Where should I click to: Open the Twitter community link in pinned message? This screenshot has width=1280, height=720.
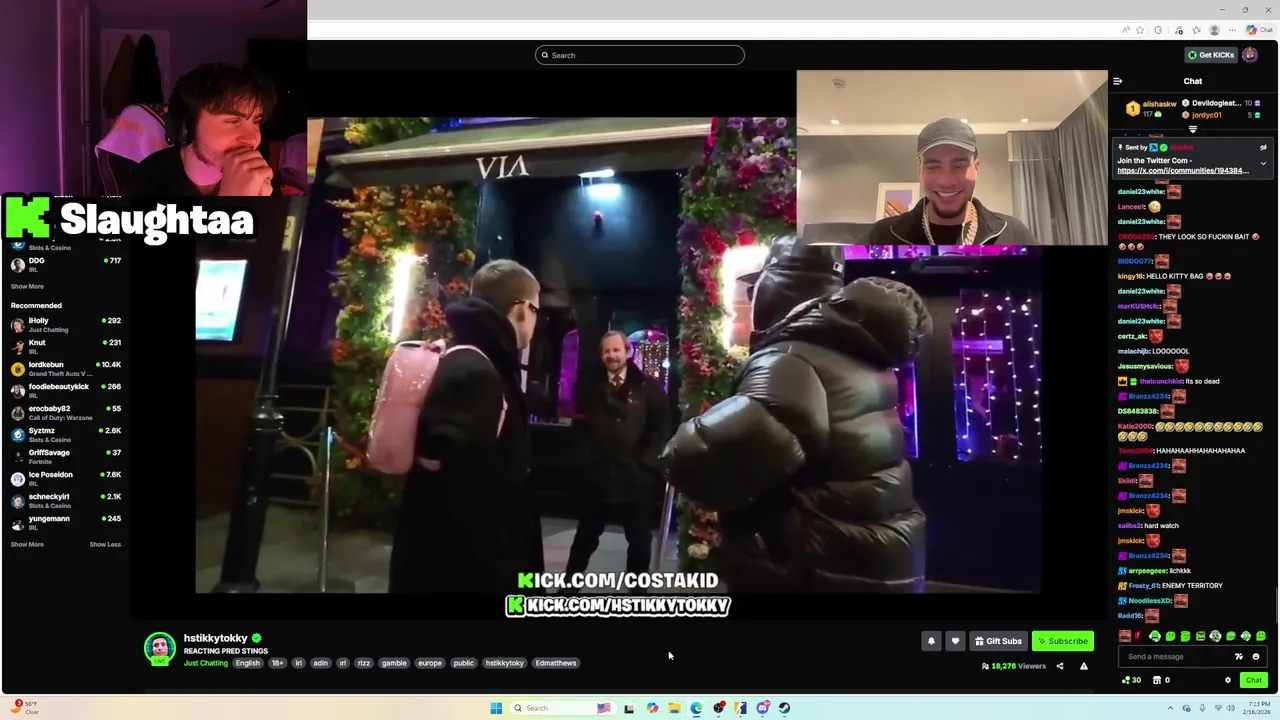pos(1183,171)
